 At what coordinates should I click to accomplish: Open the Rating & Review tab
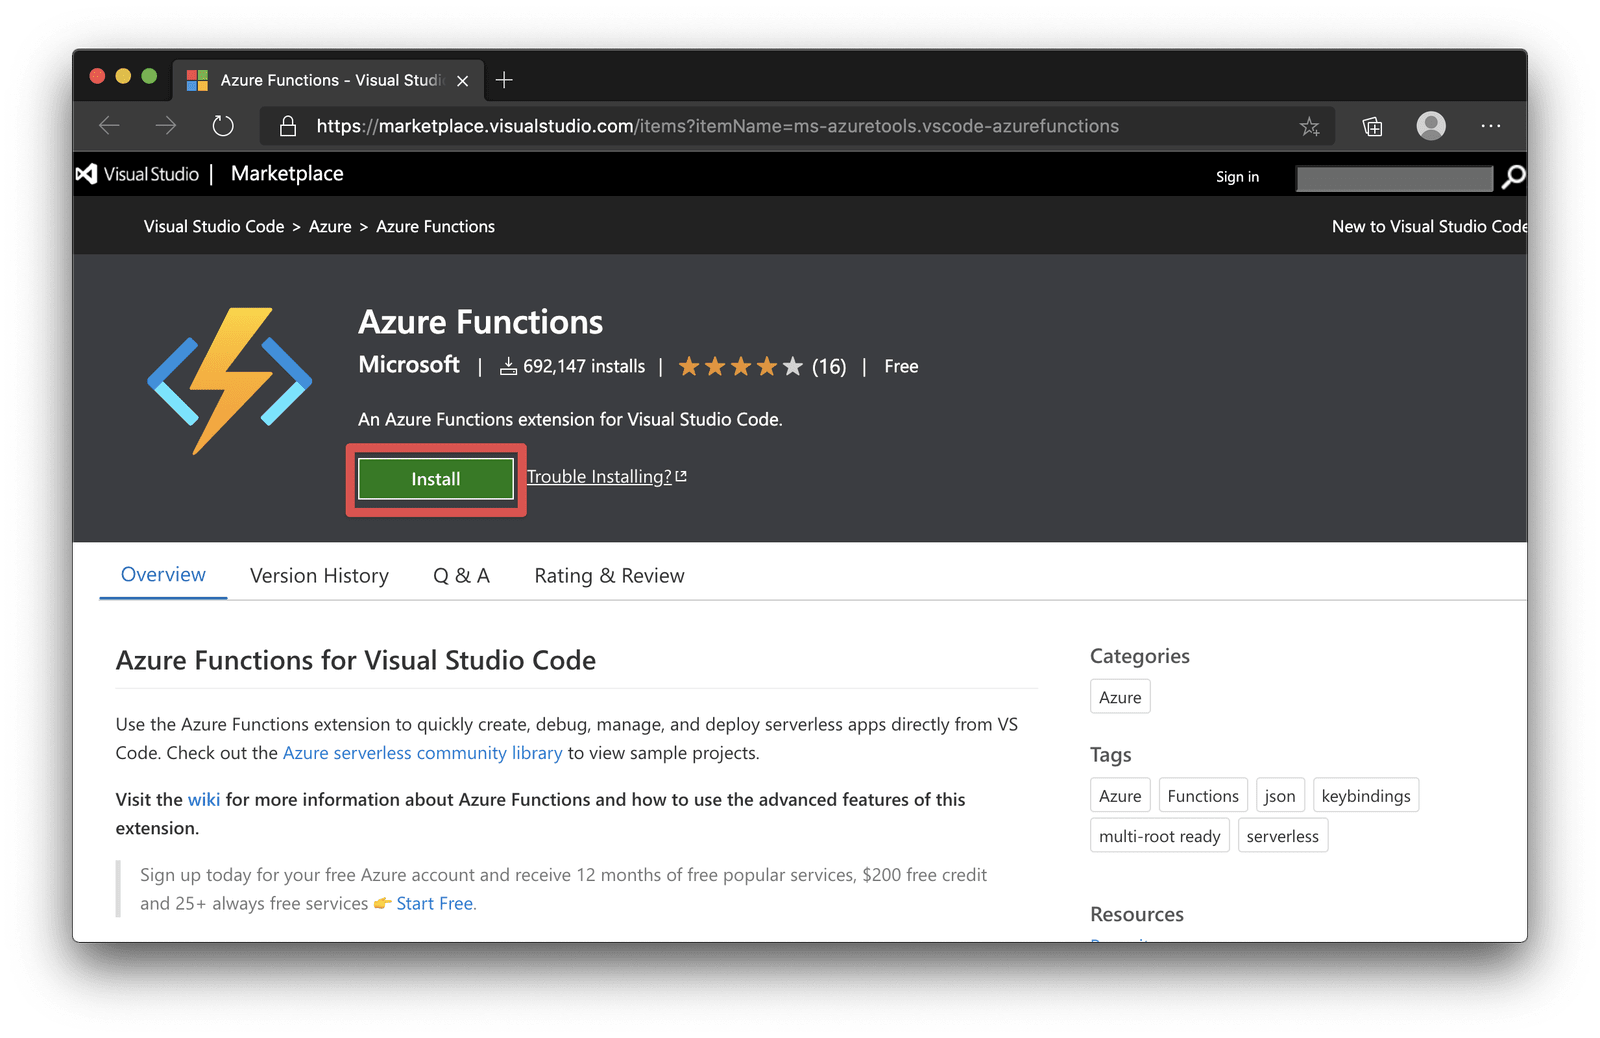pos(609,576)
